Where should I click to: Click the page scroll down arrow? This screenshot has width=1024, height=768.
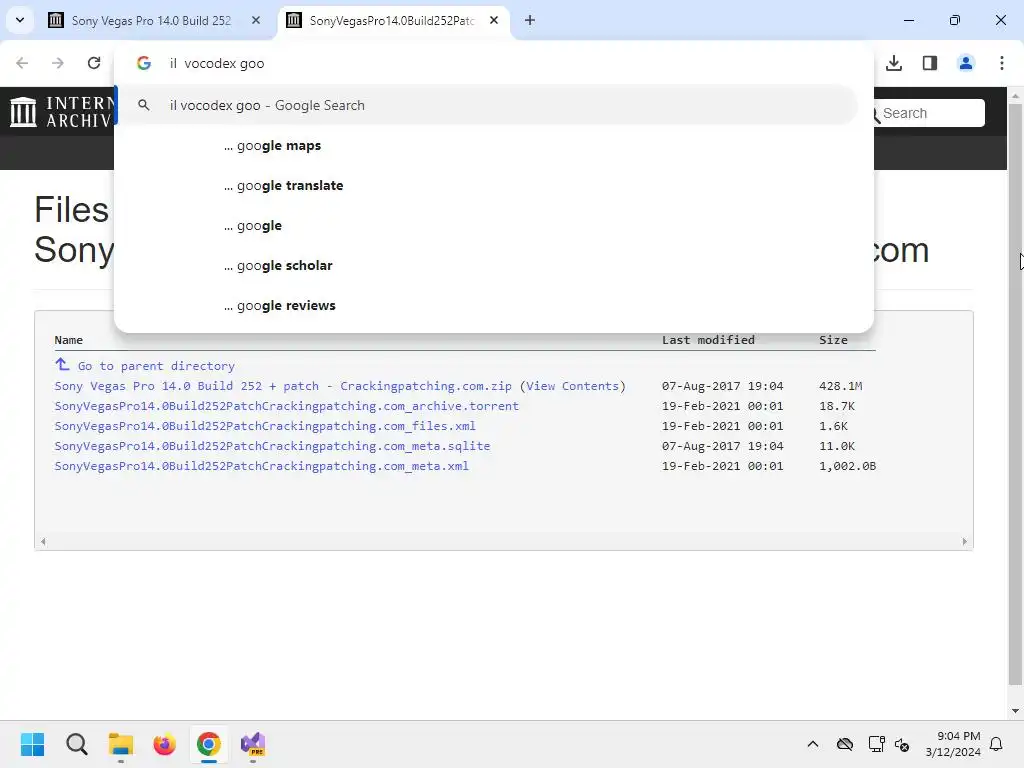click(1015, 711)
